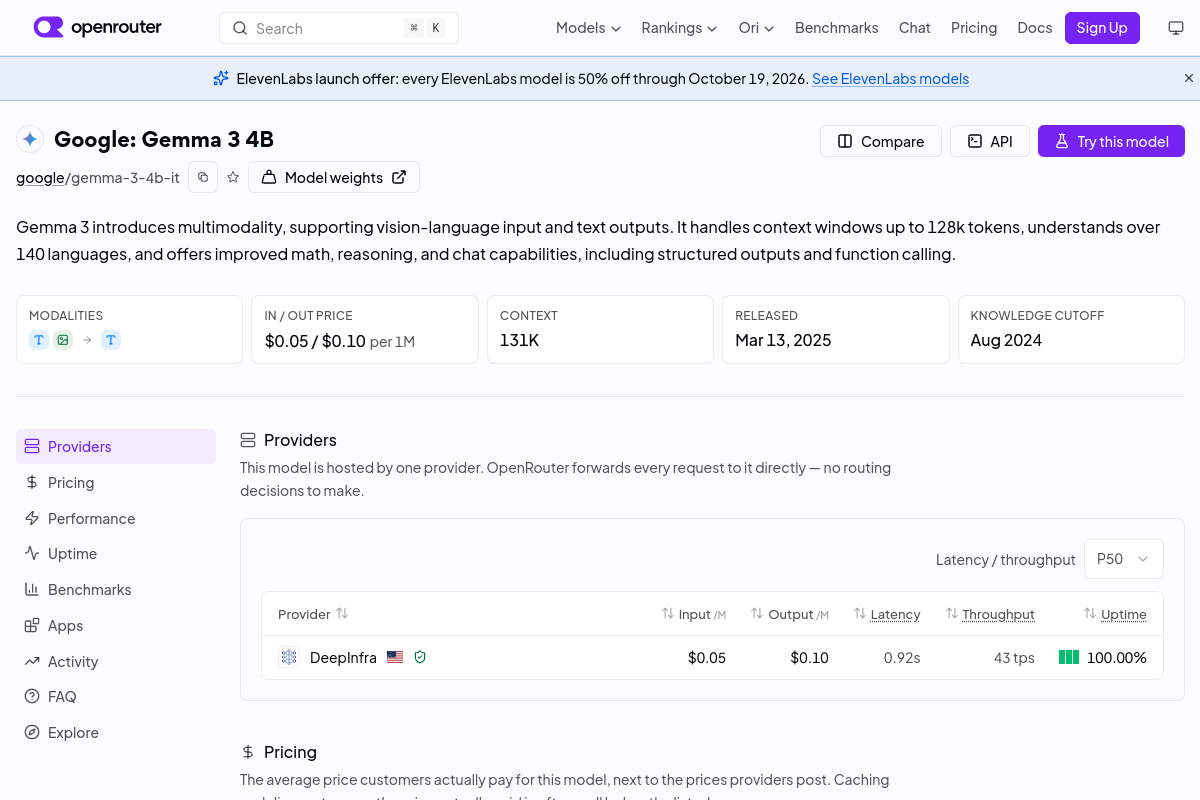Viewport: 1200px width, 800px height.
Task: Go to the Benchmarks nav page
Action: tap(836, 28)
